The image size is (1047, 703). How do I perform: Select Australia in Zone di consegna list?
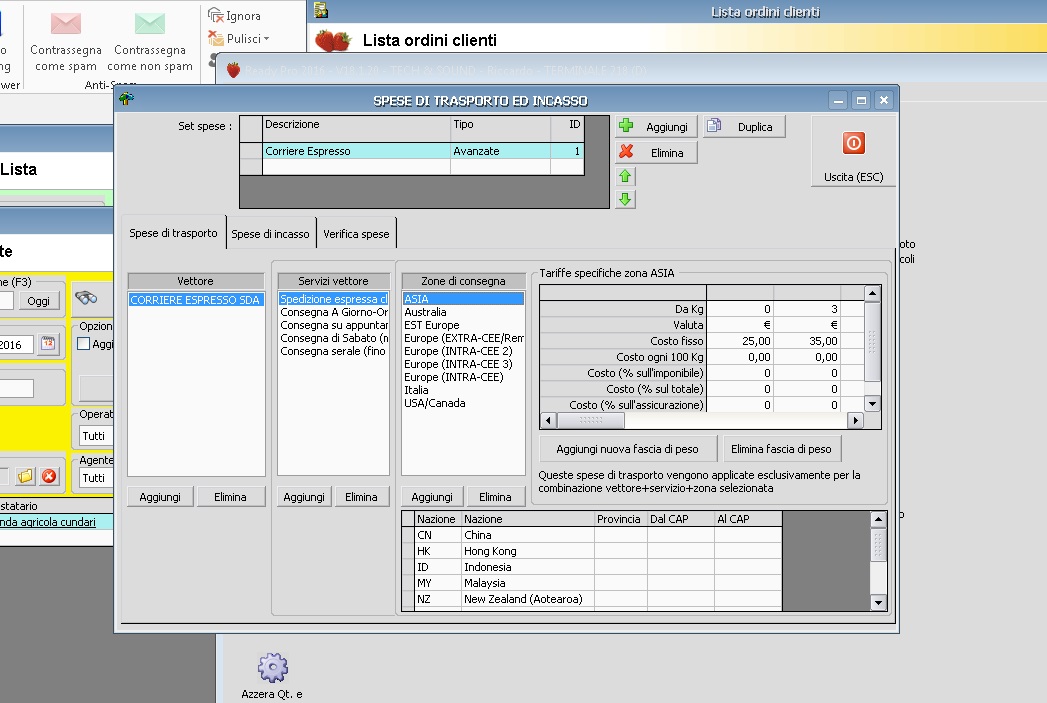[x=425, y=312]
